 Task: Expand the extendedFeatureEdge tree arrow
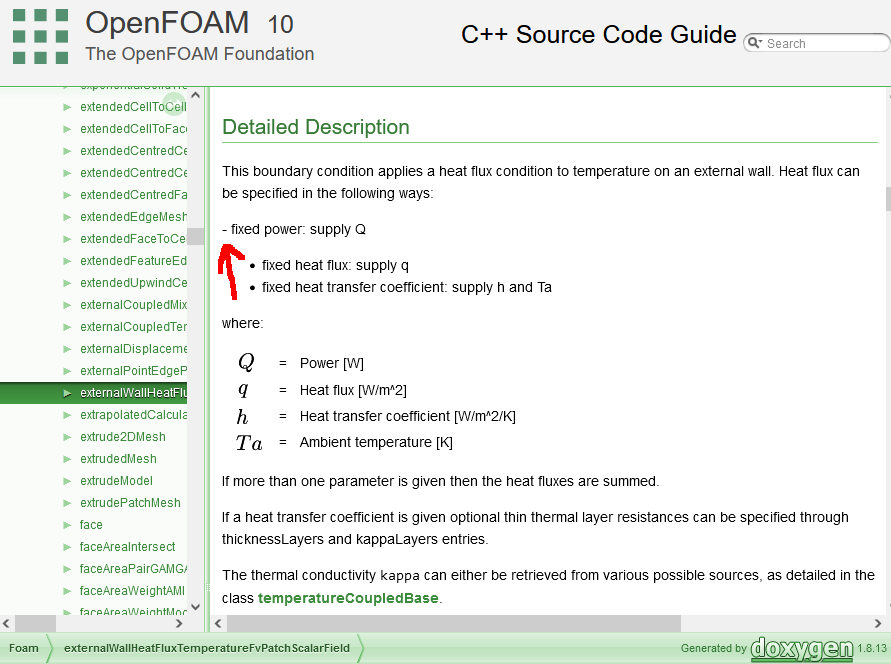[67, 261]
